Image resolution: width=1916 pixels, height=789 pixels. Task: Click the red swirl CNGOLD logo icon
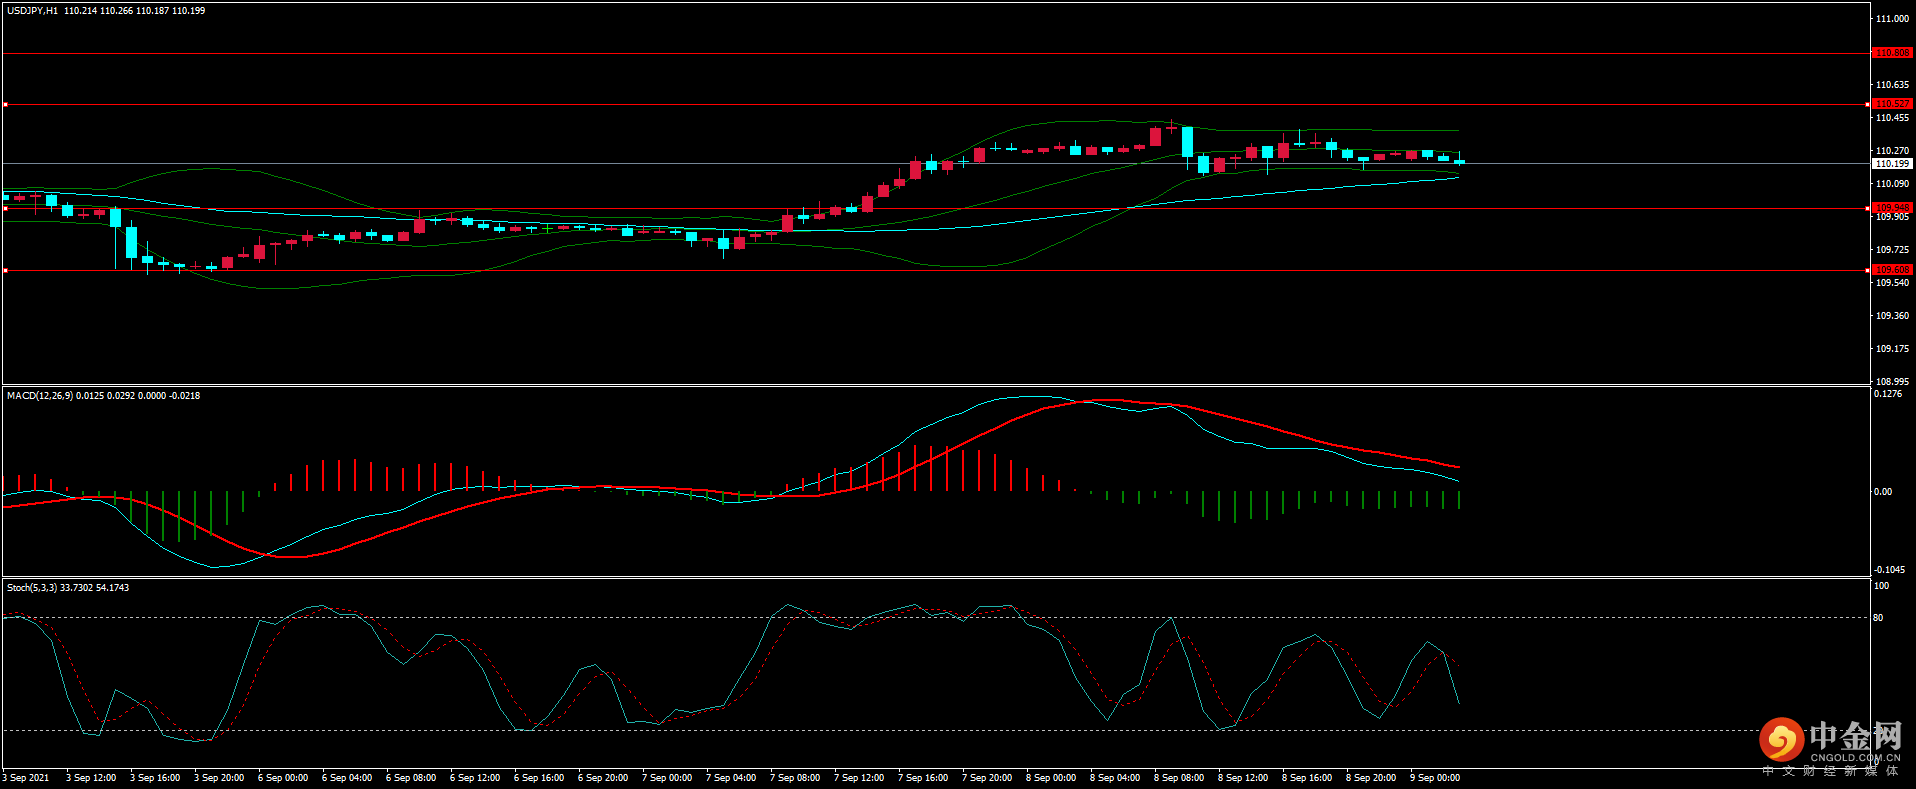click(1781, 740)
